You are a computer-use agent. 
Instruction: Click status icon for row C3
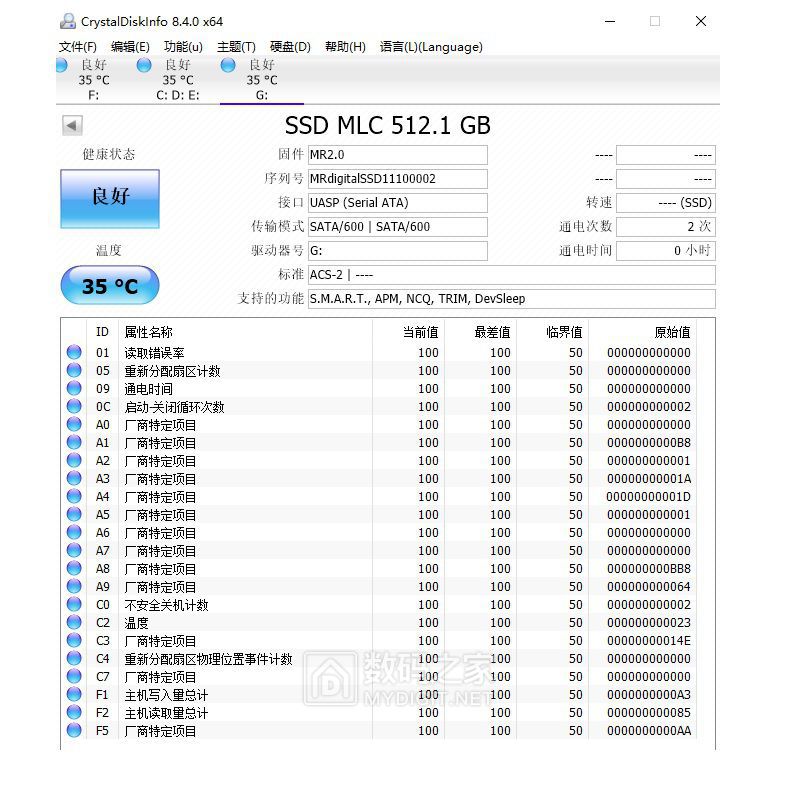74,640
